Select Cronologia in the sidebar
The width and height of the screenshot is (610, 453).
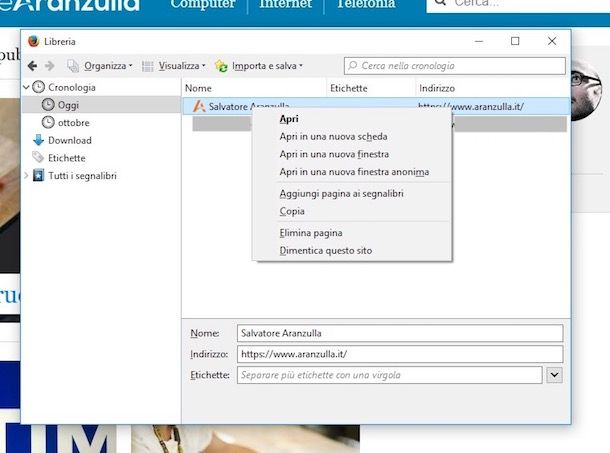(x=72, y=87)
